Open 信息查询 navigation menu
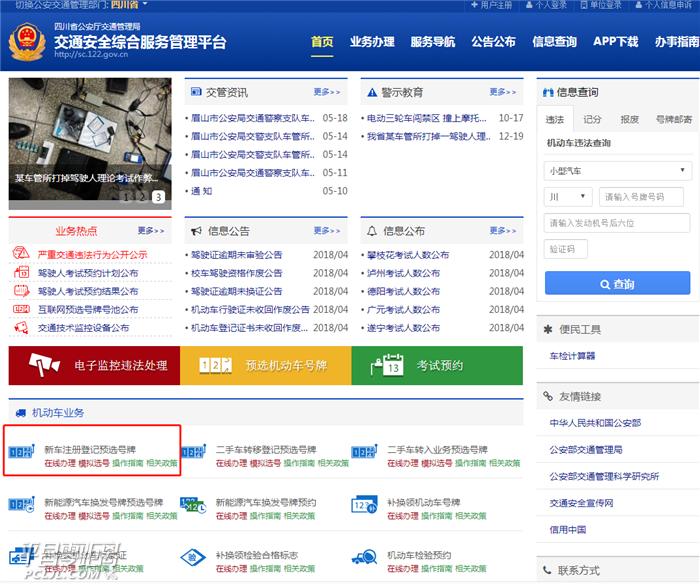700x585 pixels. 554,42
